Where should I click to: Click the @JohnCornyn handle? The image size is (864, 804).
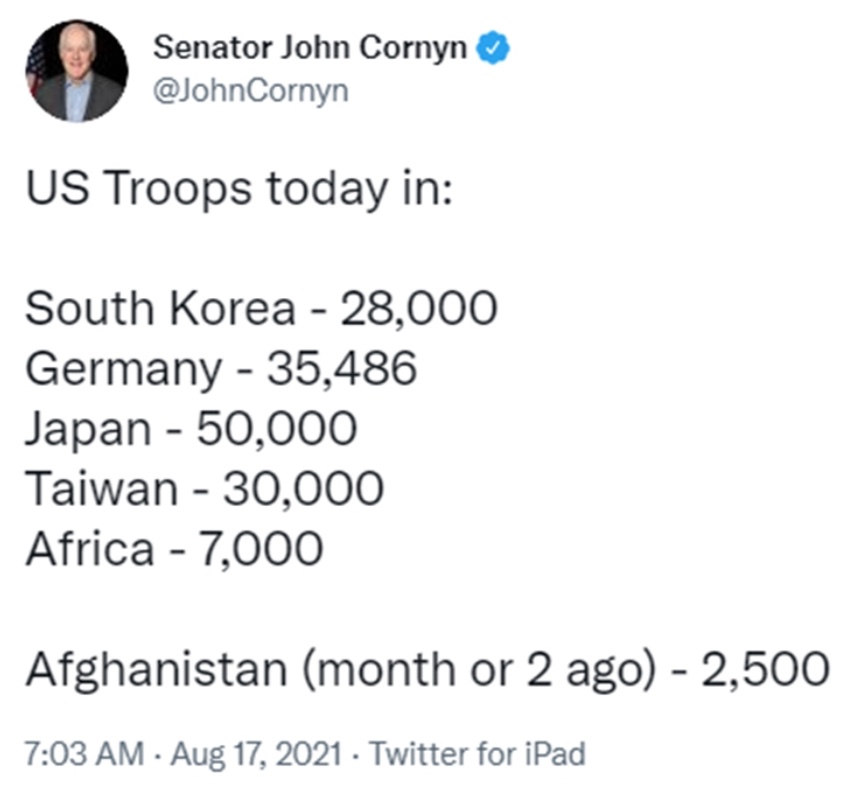[x=251, y=91]
